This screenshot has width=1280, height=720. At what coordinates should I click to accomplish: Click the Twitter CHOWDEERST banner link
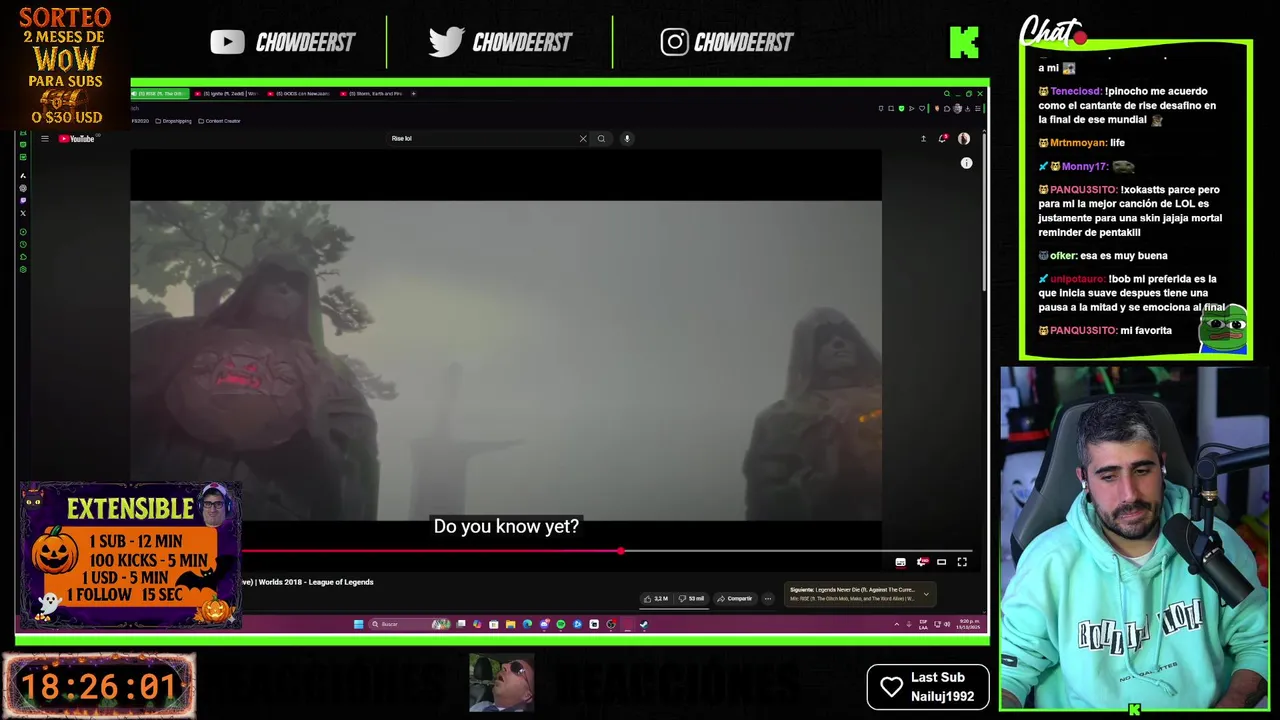point(500,42)
